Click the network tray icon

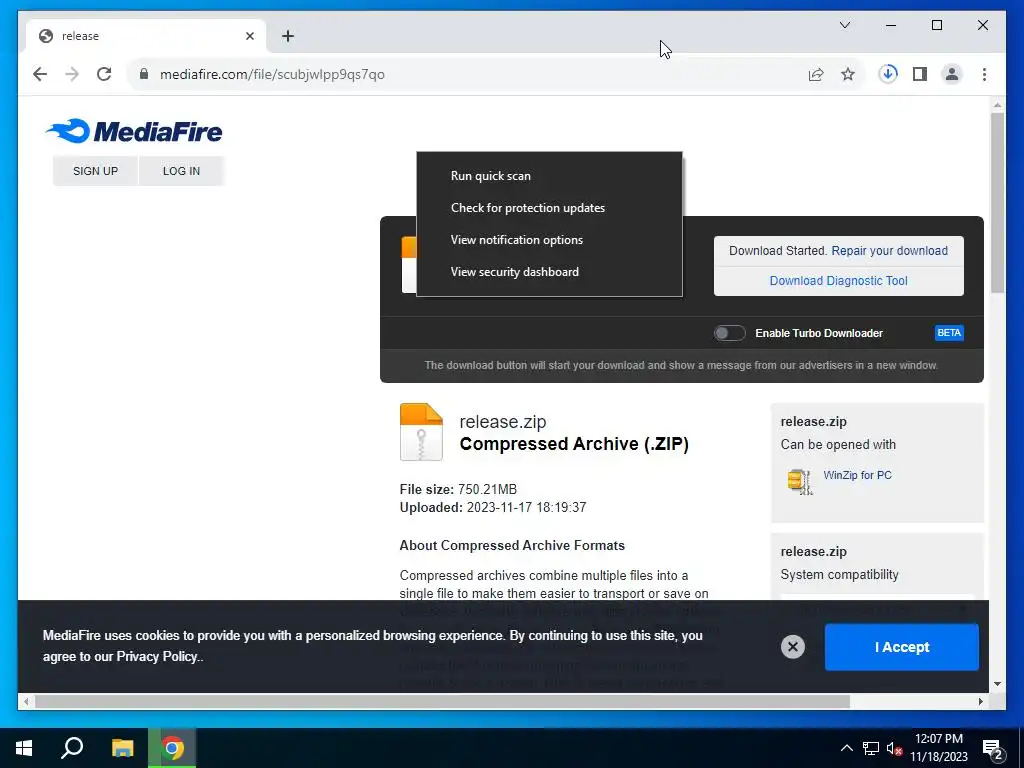871,748
